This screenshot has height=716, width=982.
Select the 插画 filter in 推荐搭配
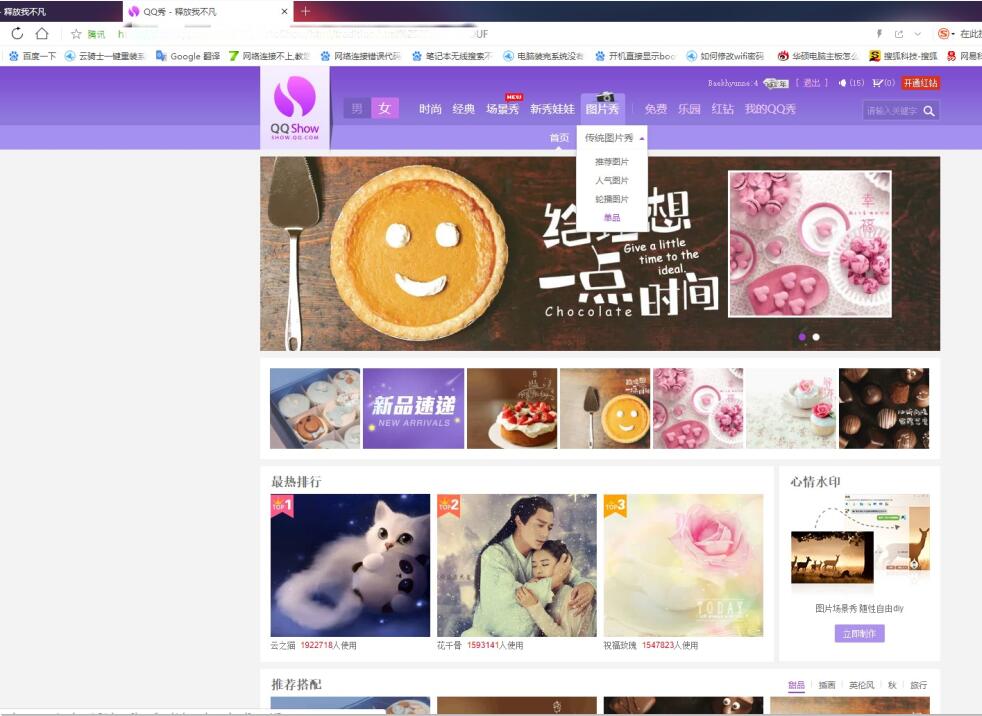click(827, 685)
